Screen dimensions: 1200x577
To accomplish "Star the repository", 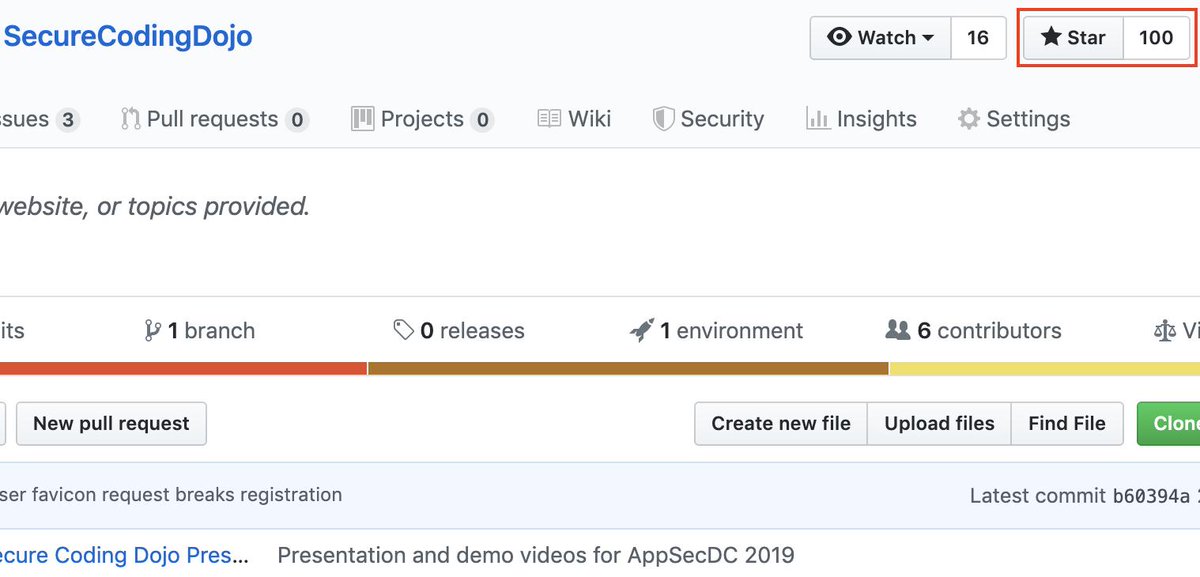I will (x=1074, y=37).
